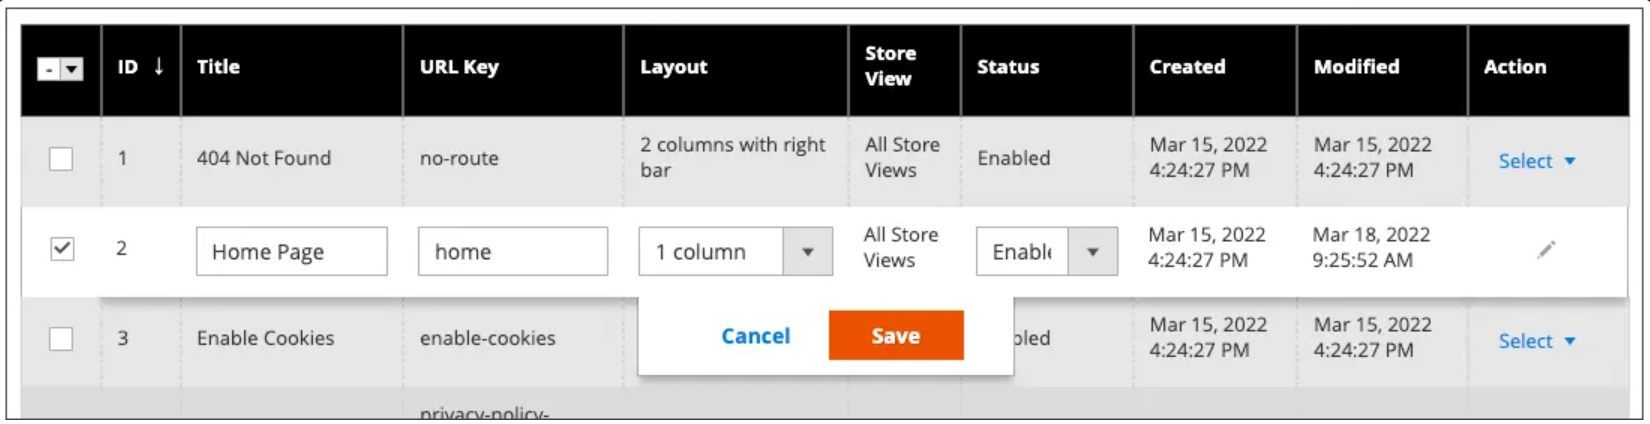Viewport: 1650px width, 424px height.
Task: Click the pencil edit icon in row 2
Action: point(1546,250)
